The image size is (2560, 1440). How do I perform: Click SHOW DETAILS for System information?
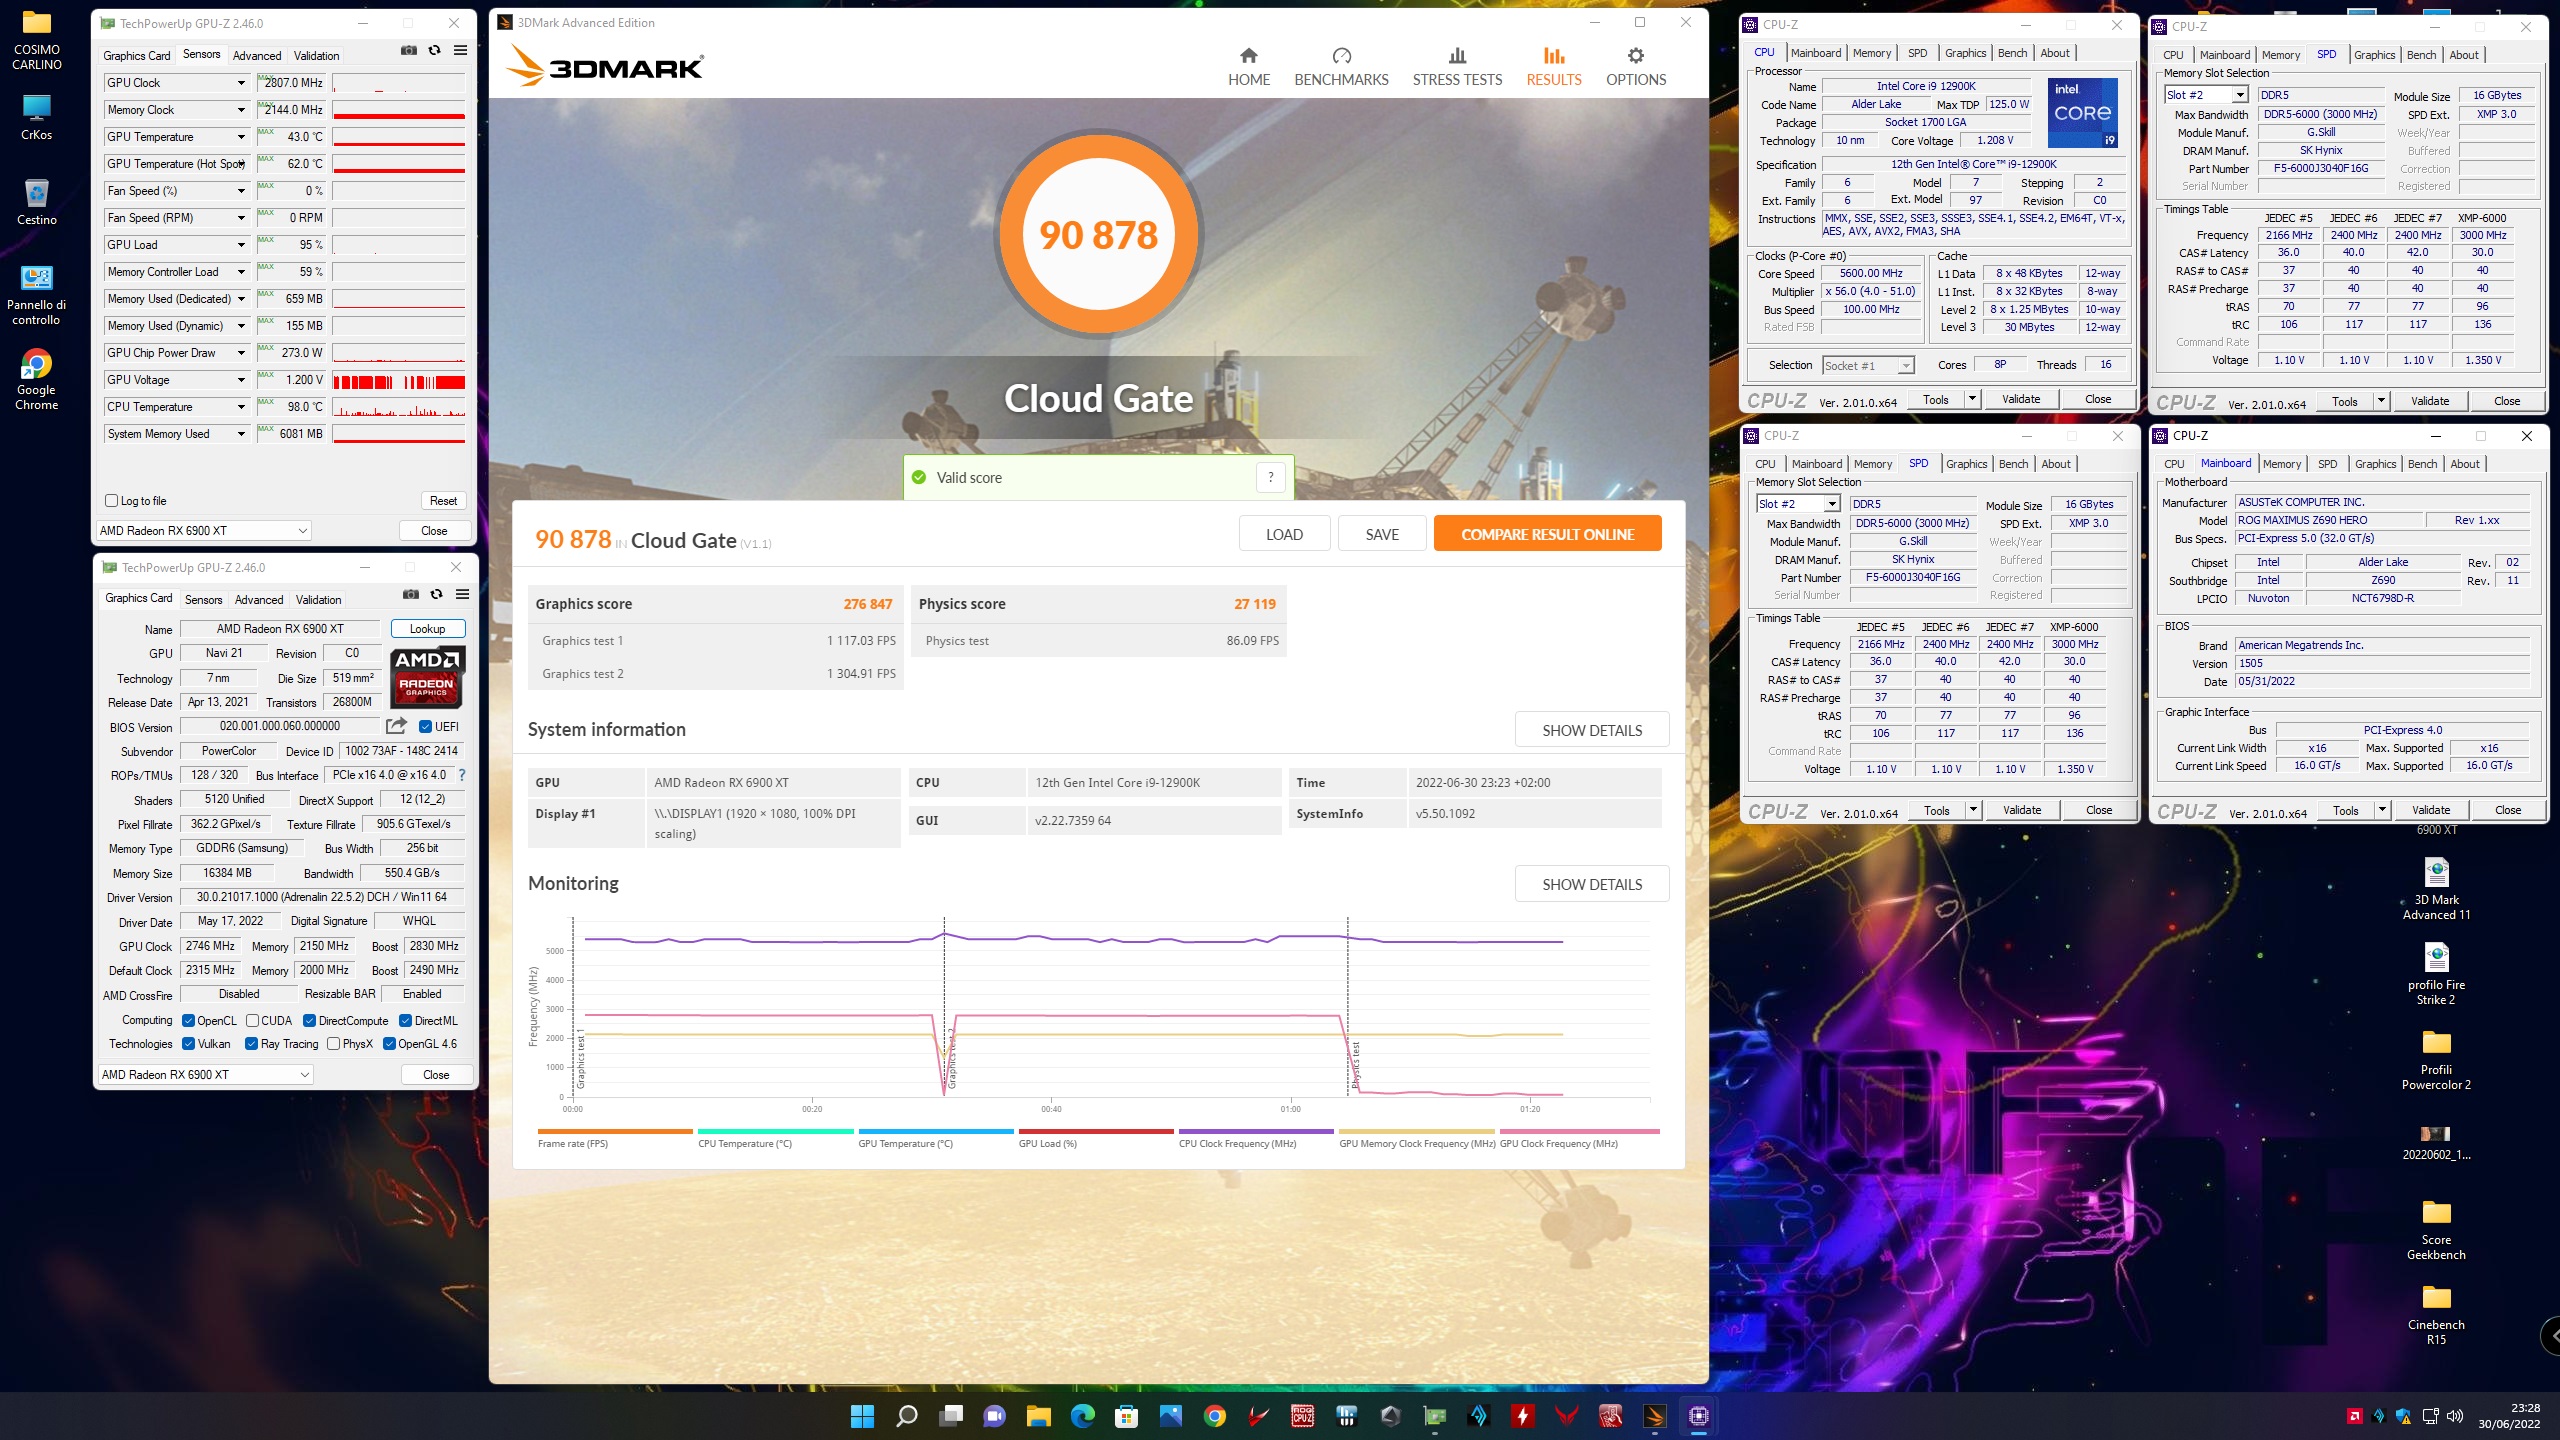1592,730
